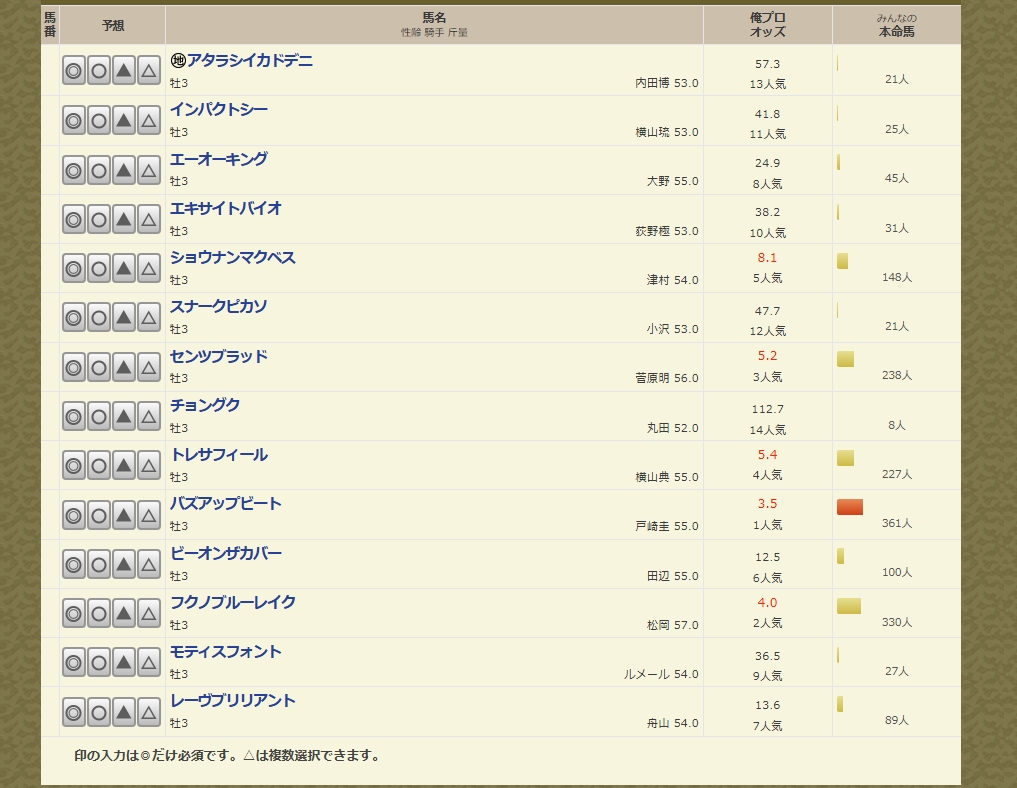This screenshot has width=1017, height=788.
Task: Open フクノブルーレイク horse page
Action: click(233, 603)
